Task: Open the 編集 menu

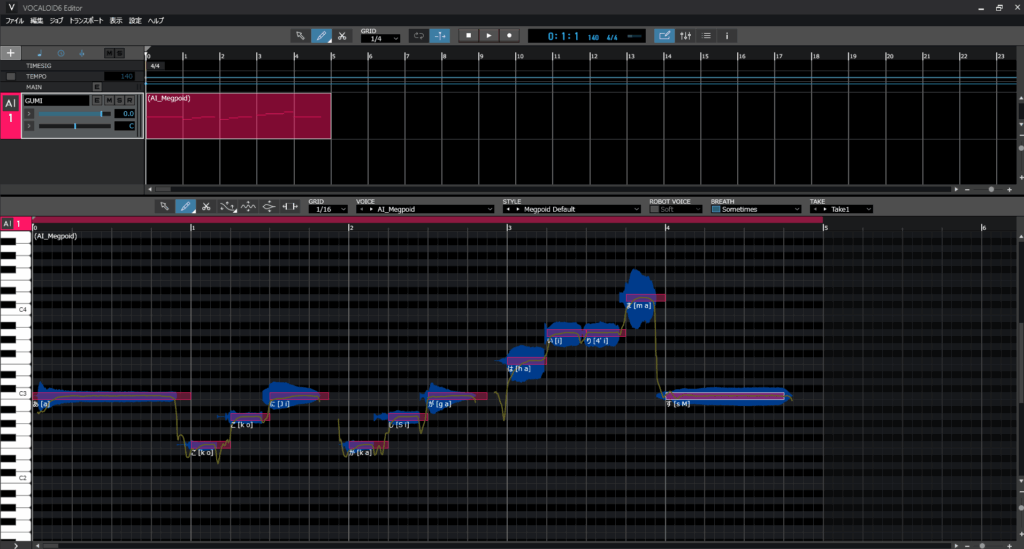Action: tap(37, 21)
